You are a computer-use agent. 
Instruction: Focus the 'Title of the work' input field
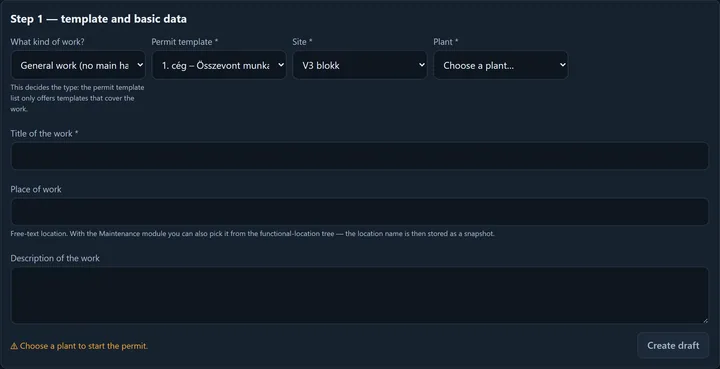click(360, 156)
